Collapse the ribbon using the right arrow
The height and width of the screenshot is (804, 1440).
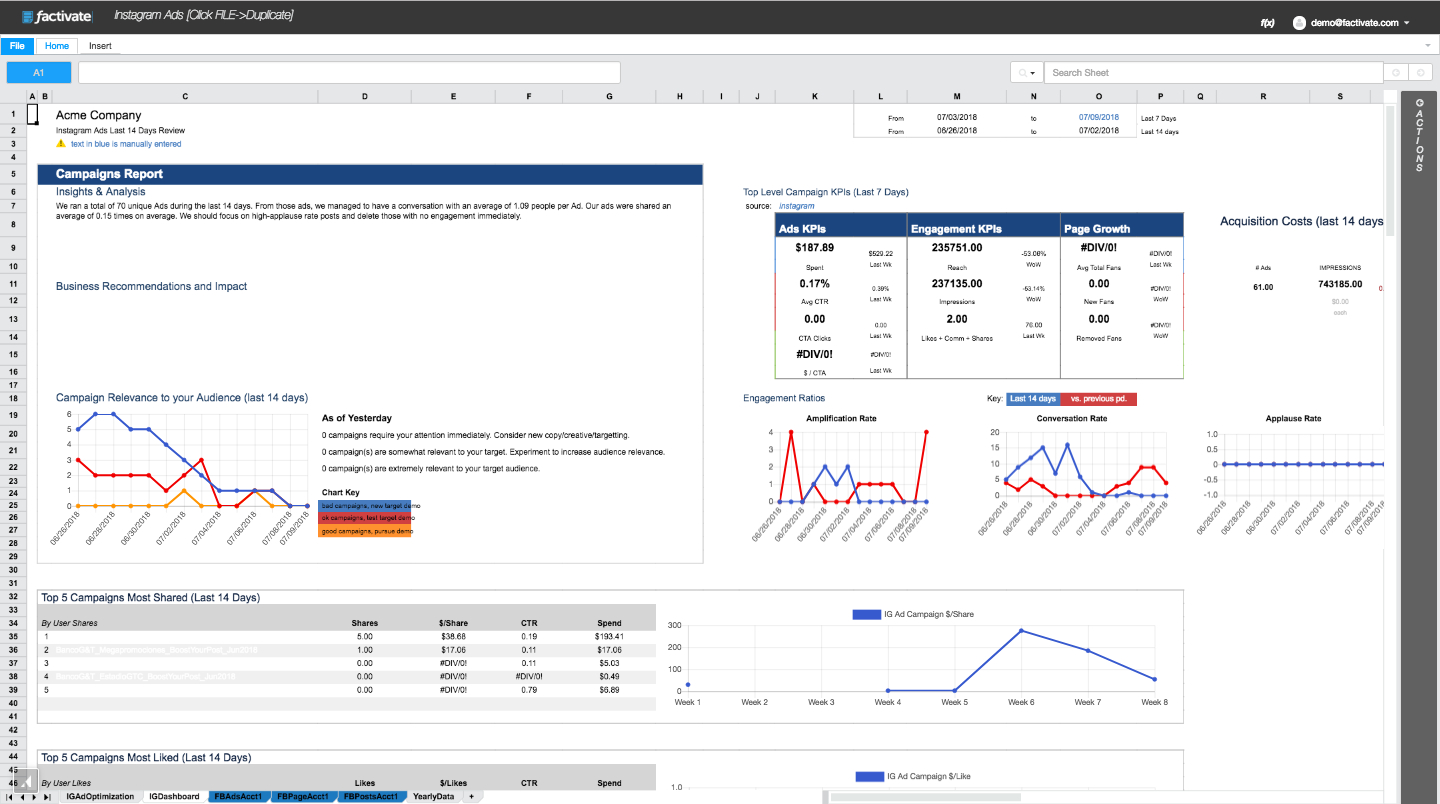click(x=1427, y=46)
